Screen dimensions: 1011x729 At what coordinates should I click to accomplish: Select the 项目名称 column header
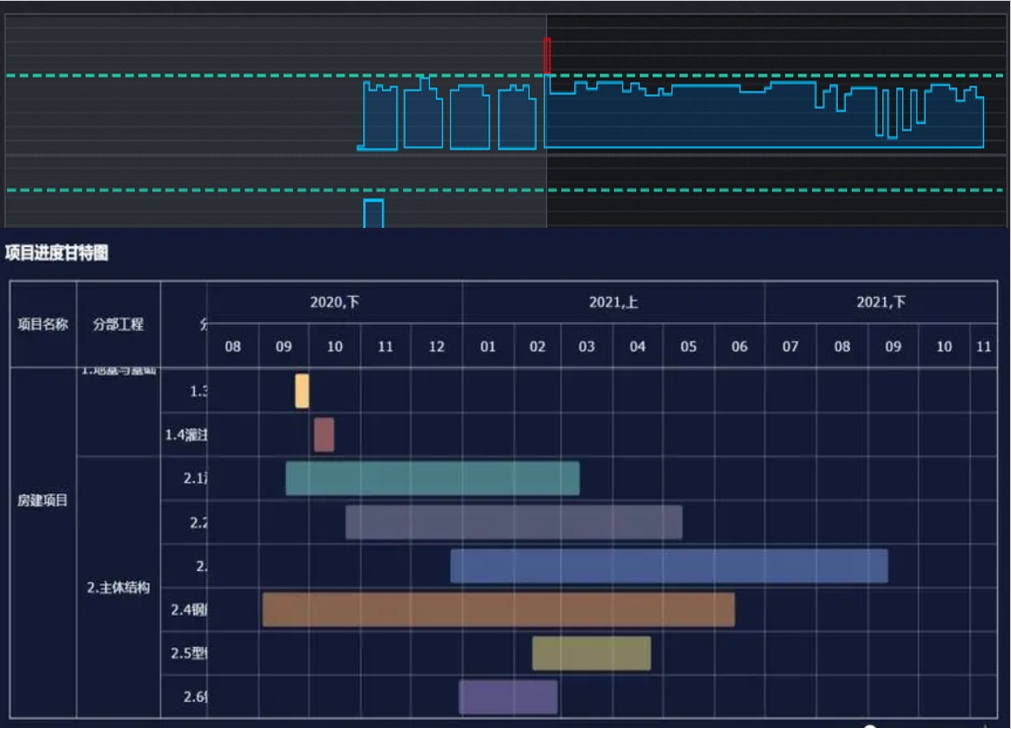43,324
